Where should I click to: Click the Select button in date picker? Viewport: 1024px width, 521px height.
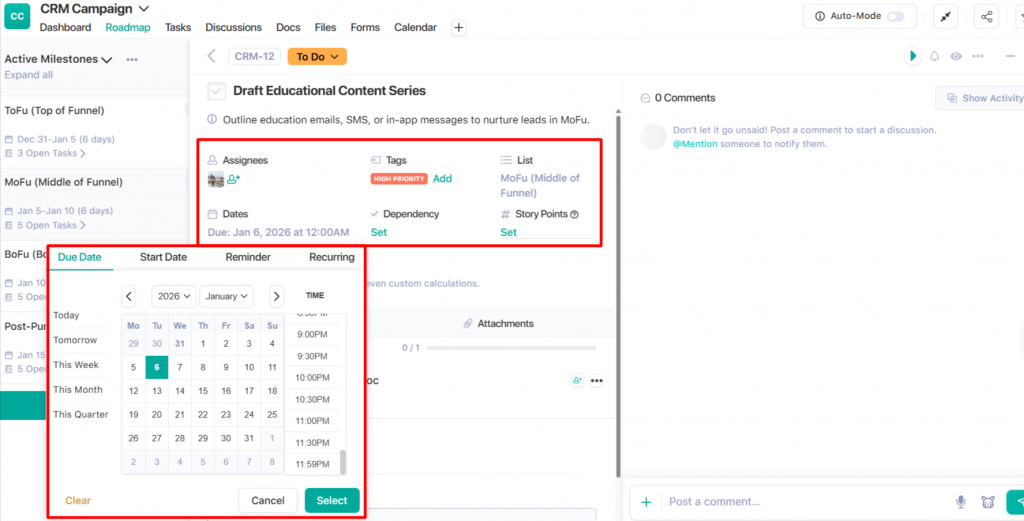point(332,501)
